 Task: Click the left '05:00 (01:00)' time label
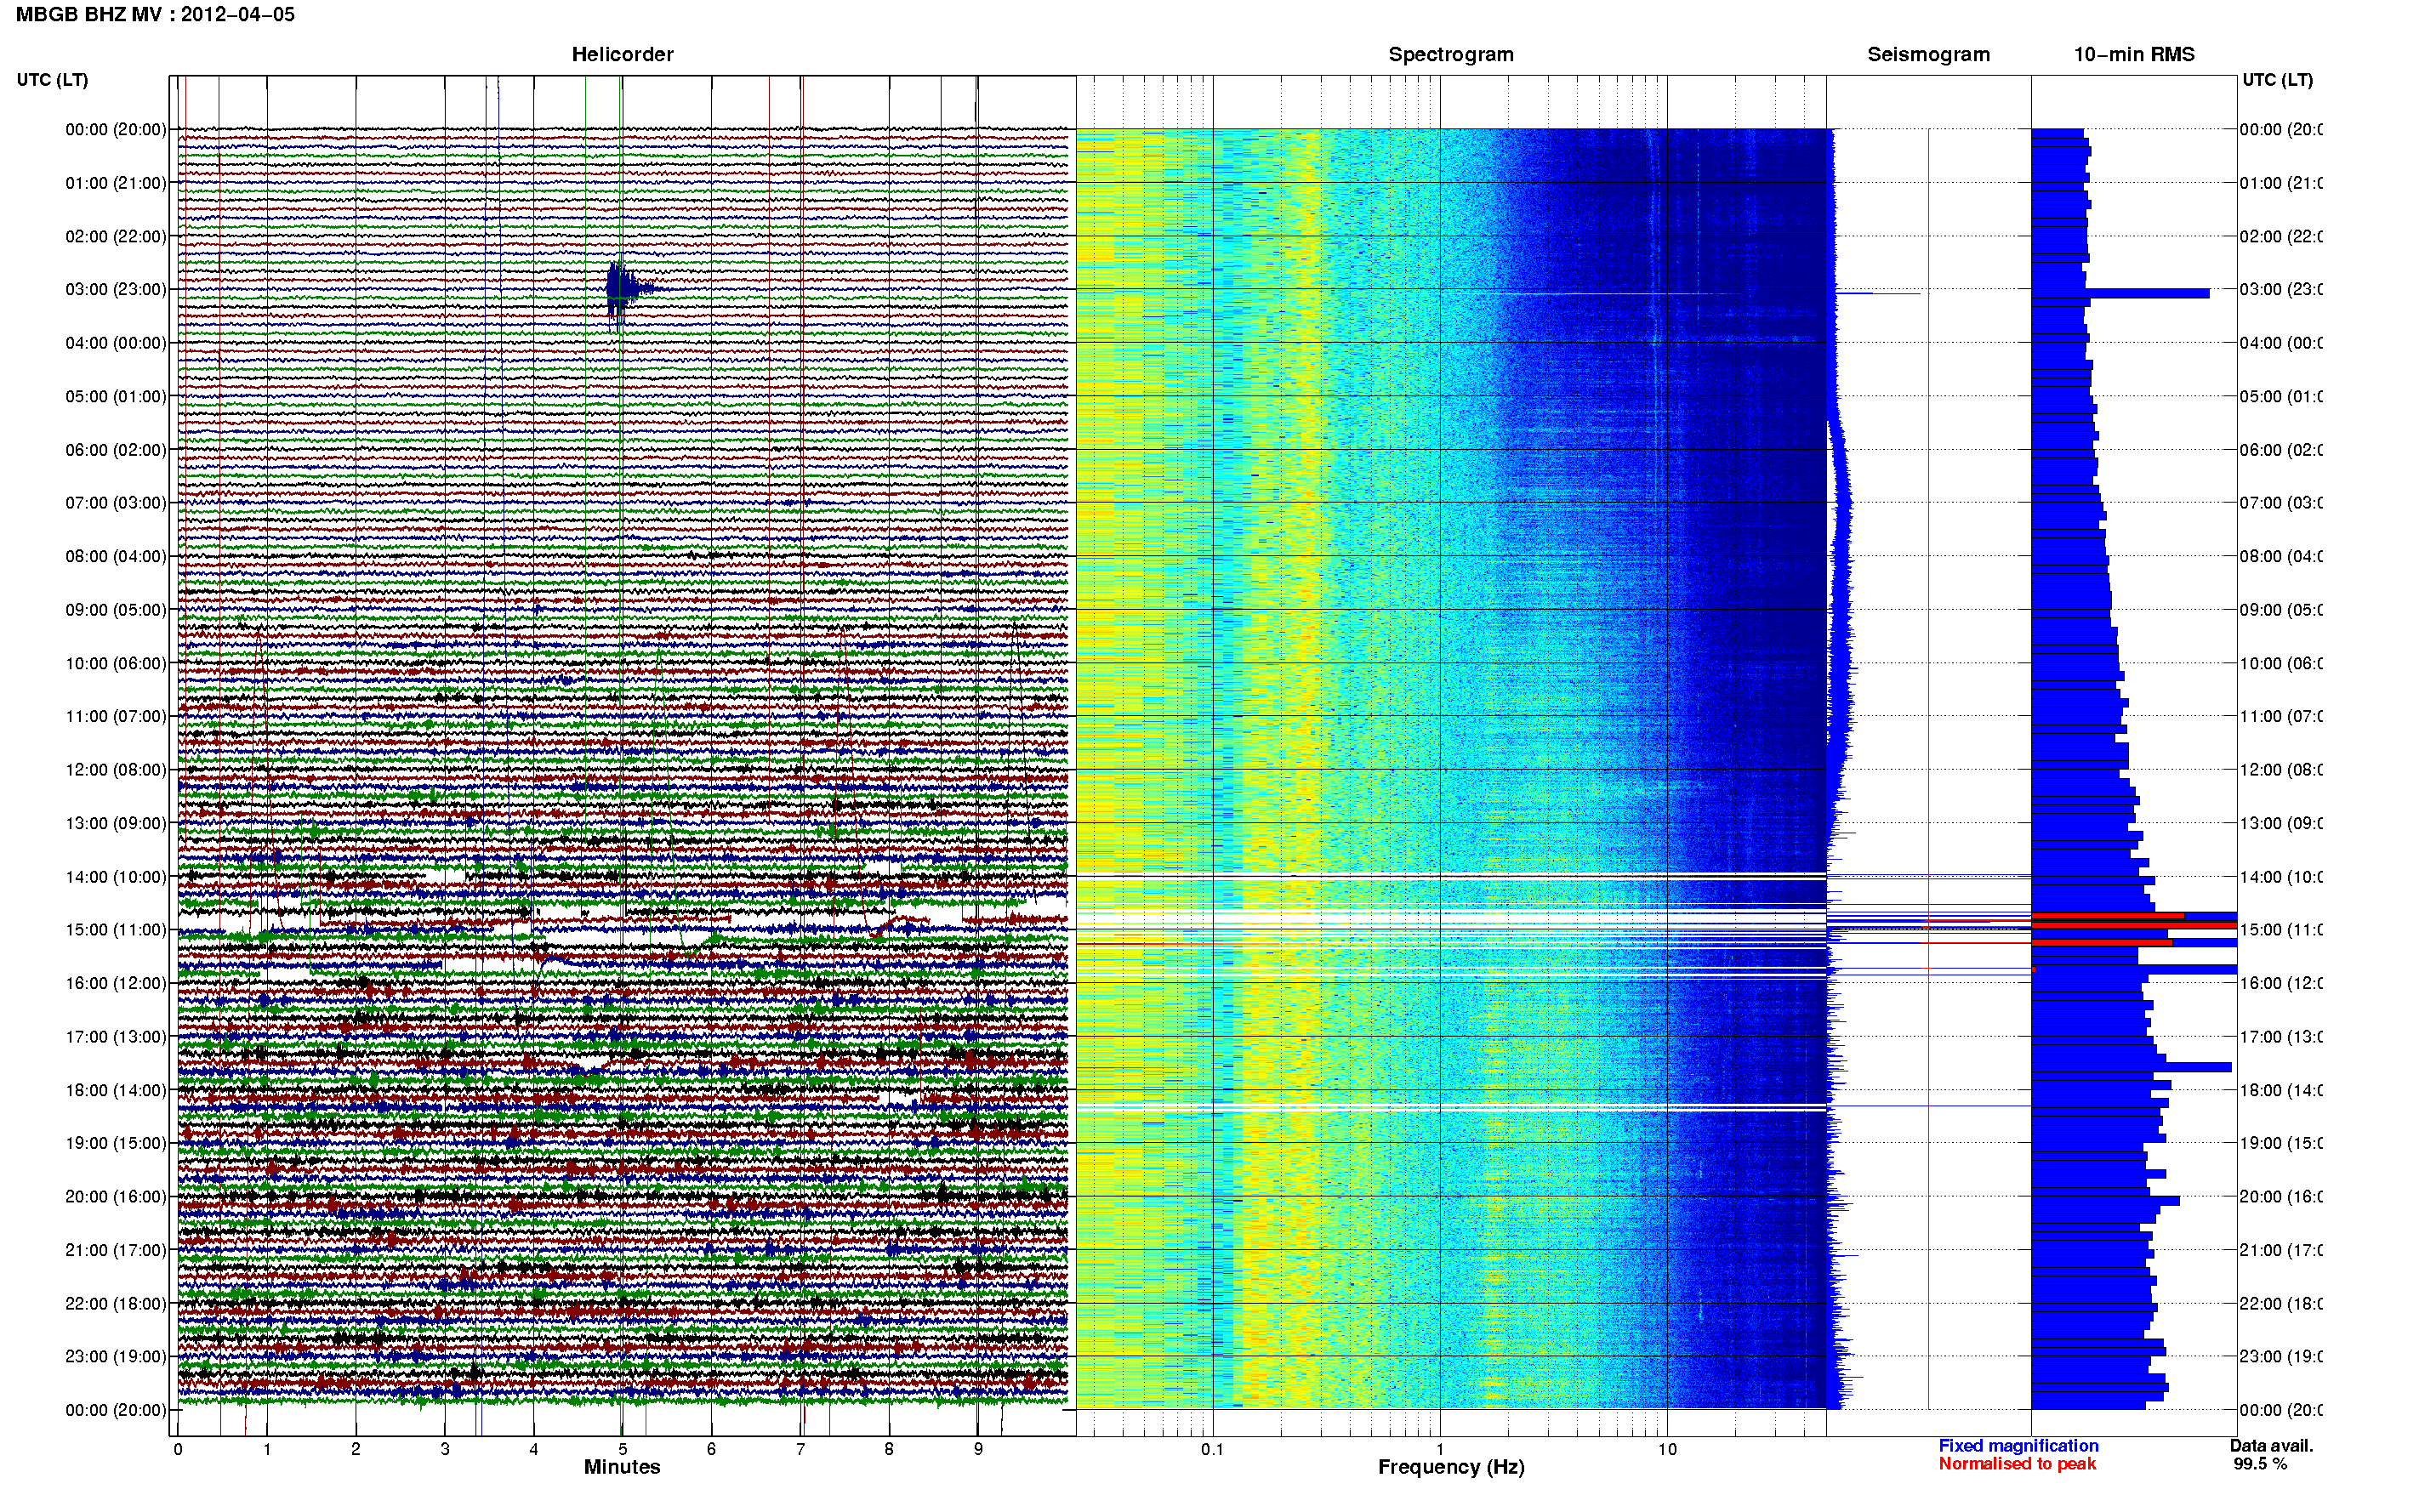click(116, 396)
